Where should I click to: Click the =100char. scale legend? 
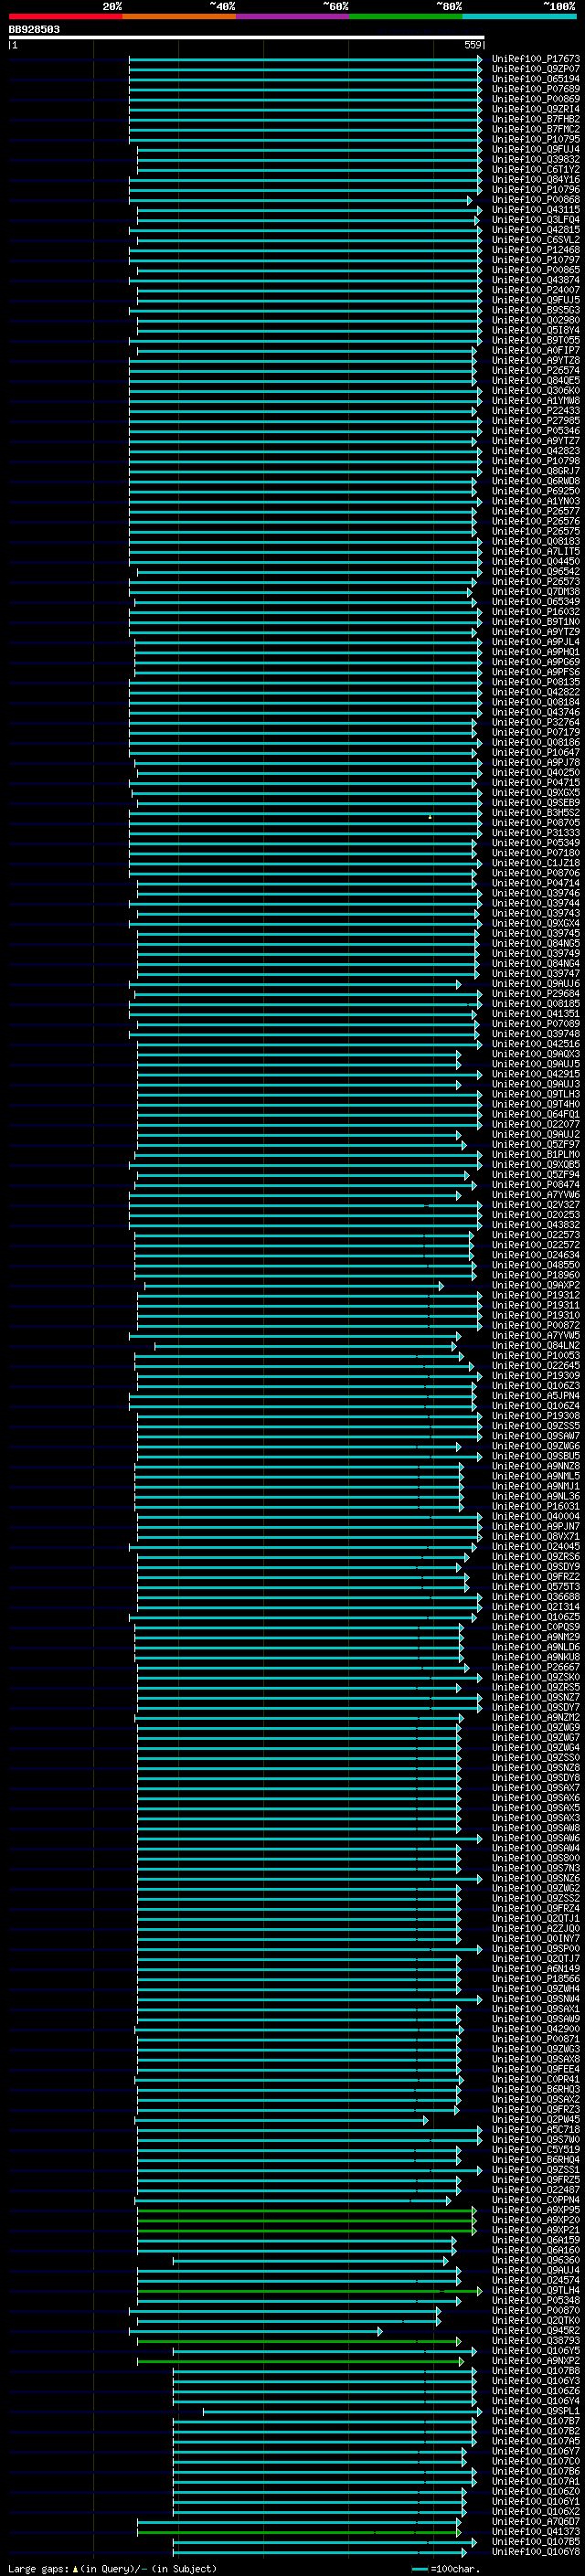(447, 2569)
